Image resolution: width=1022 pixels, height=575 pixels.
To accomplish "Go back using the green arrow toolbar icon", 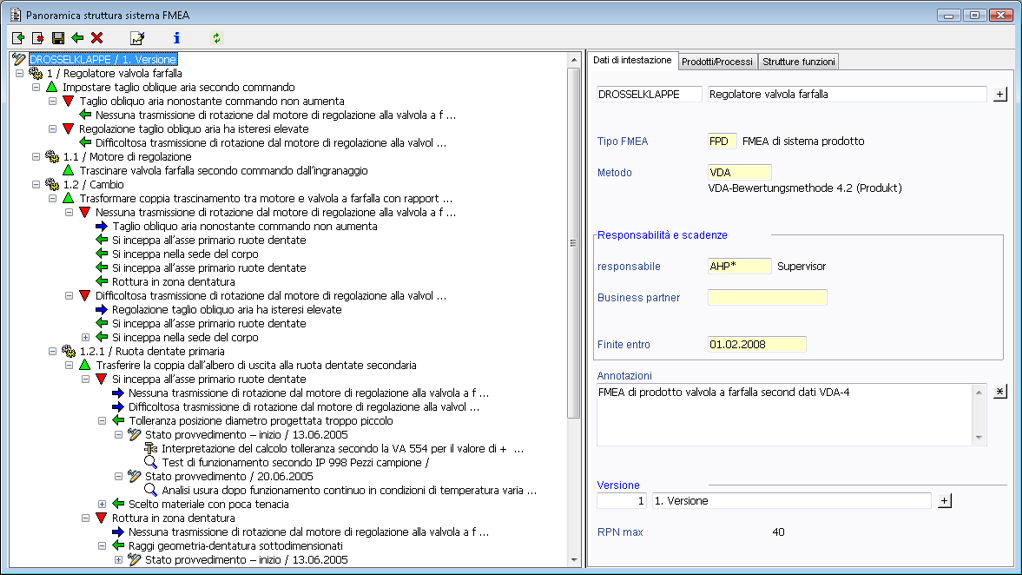I will coord(78,38).
